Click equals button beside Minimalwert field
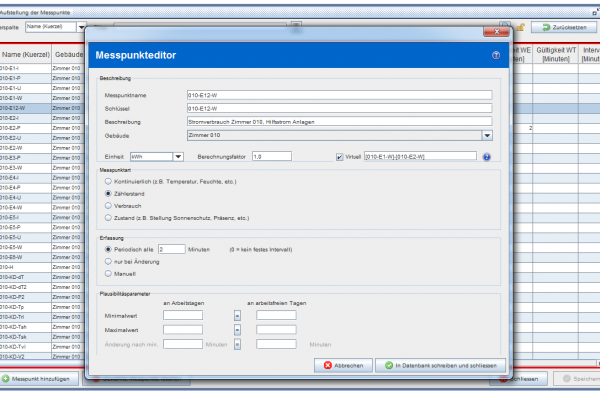Image resolution: width=600 pixels, height=400 pixels. (238, 315)
